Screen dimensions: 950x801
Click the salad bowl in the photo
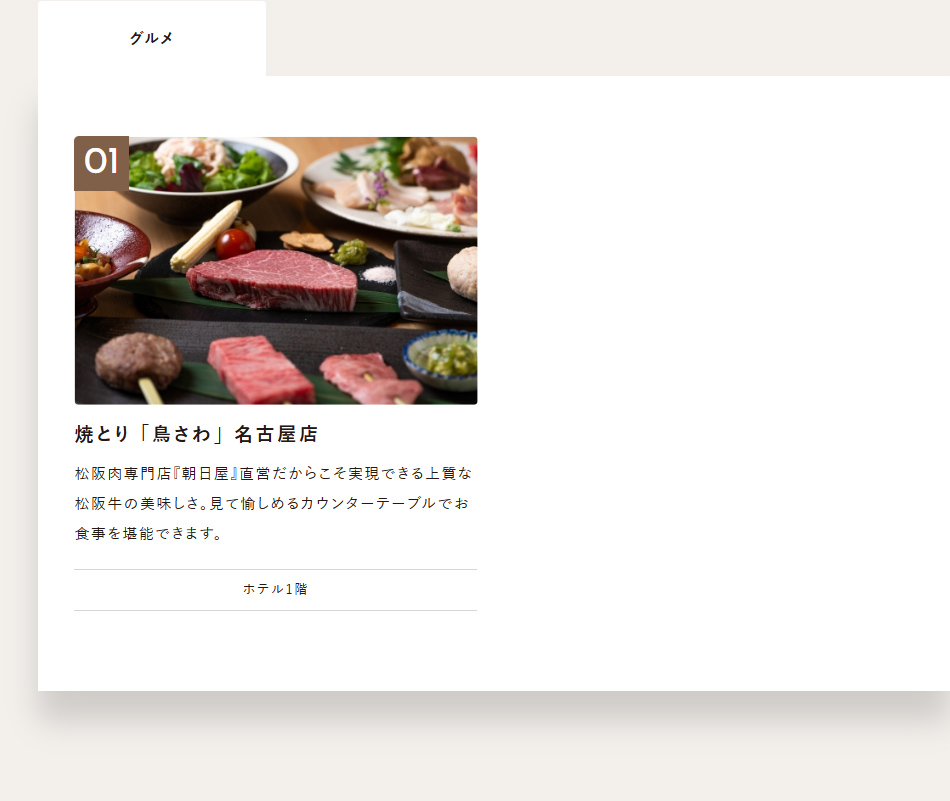click(x=206, y=173)
